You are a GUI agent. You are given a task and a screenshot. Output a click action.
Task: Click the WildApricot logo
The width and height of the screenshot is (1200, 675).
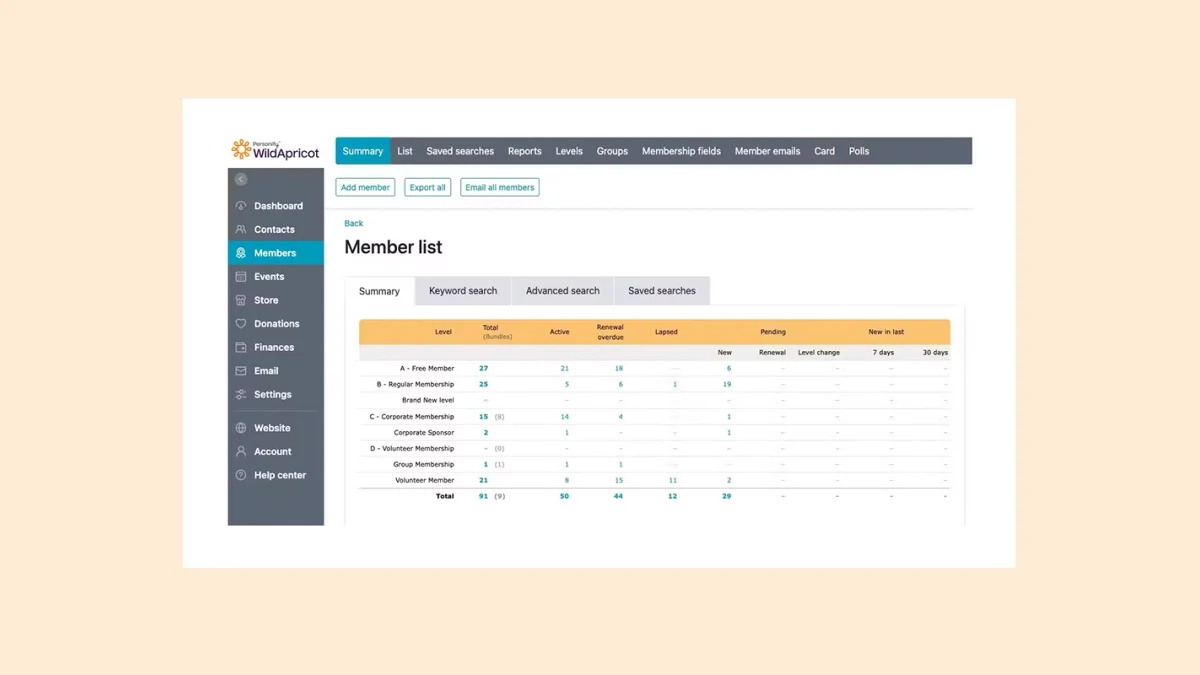coord(275,149)
